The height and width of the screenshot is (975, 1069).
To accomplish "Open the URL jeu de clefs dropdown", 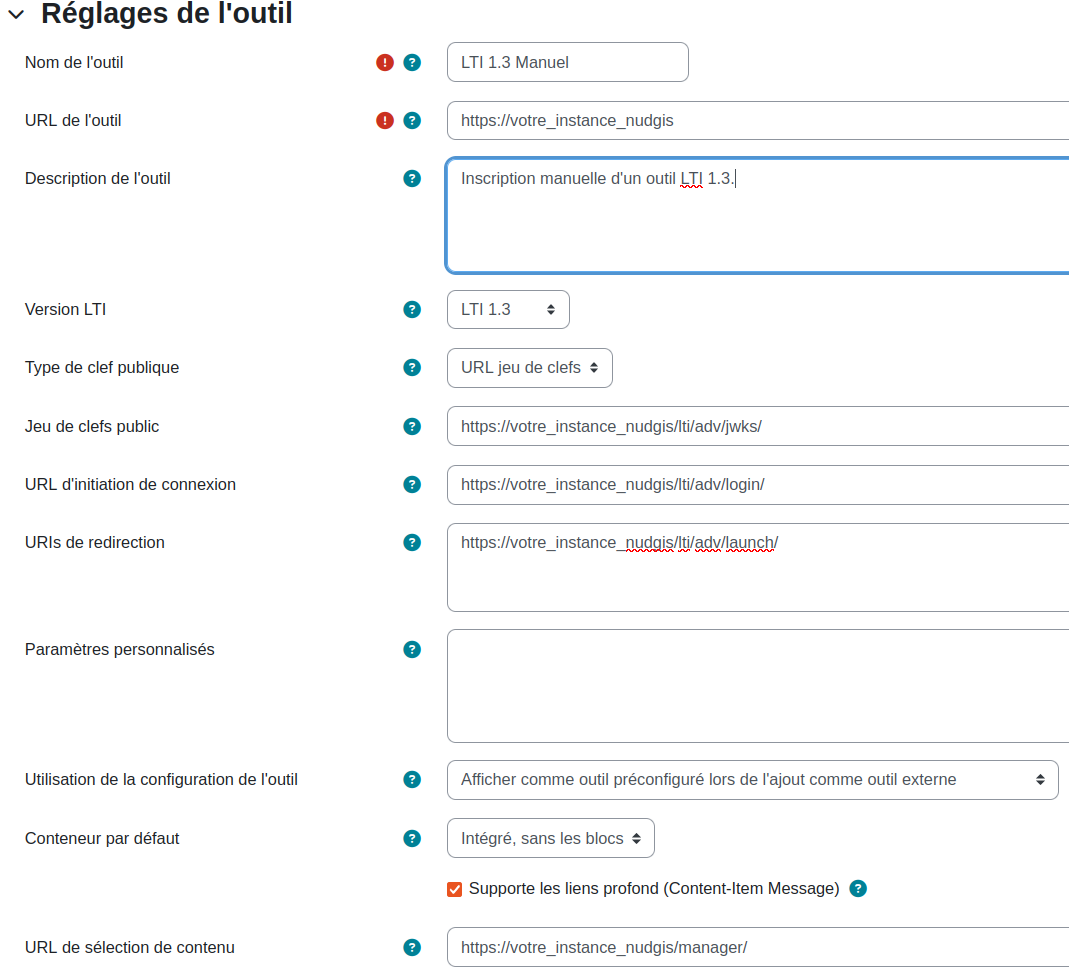I will pos(530,368).
